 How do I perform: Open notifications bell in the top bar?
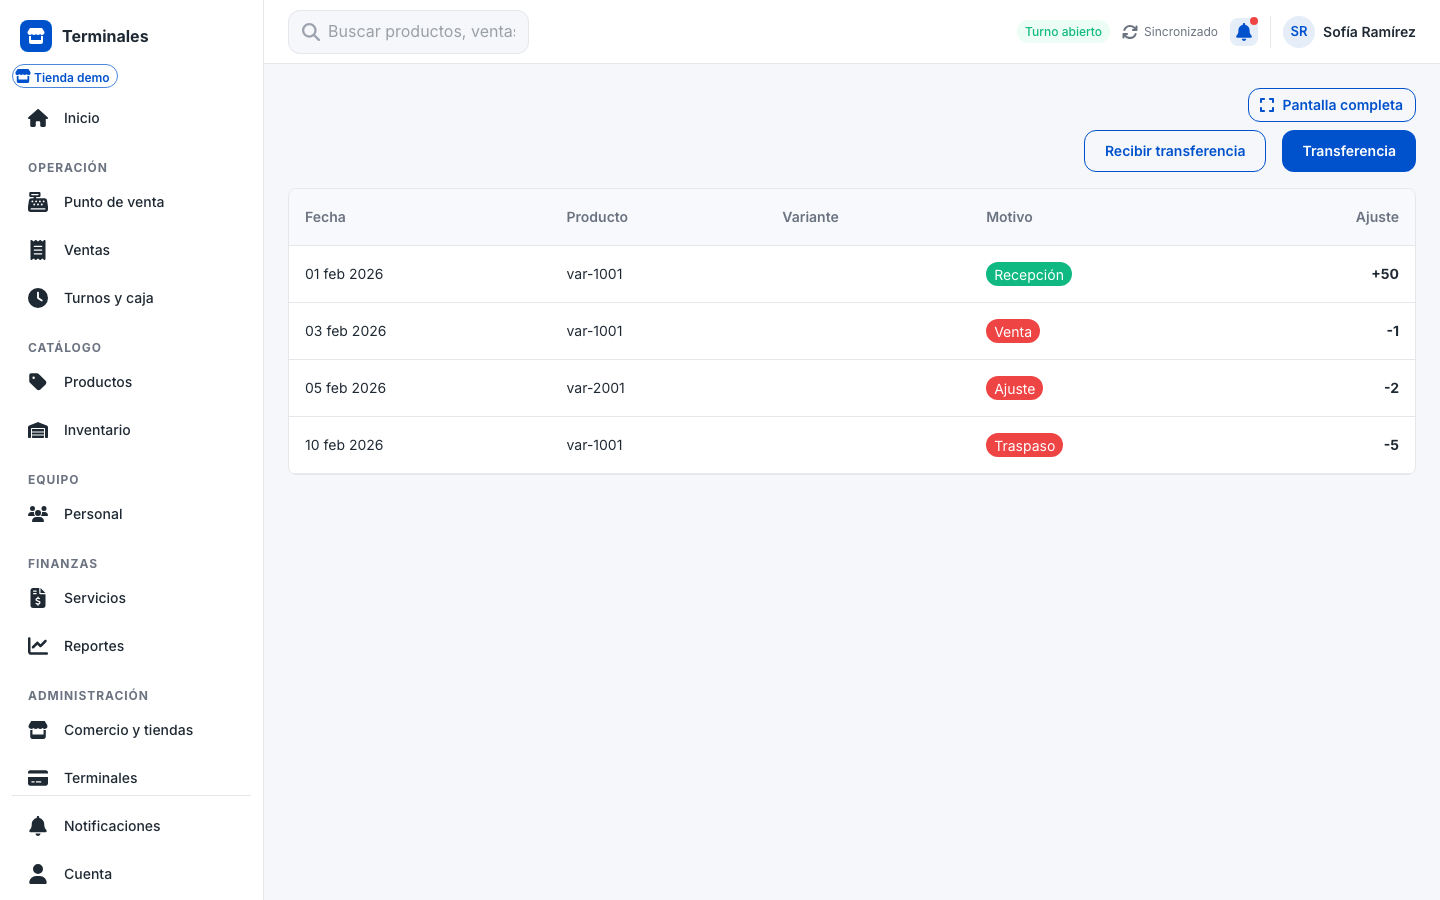pyautogui.click(x=1244, y=32)
